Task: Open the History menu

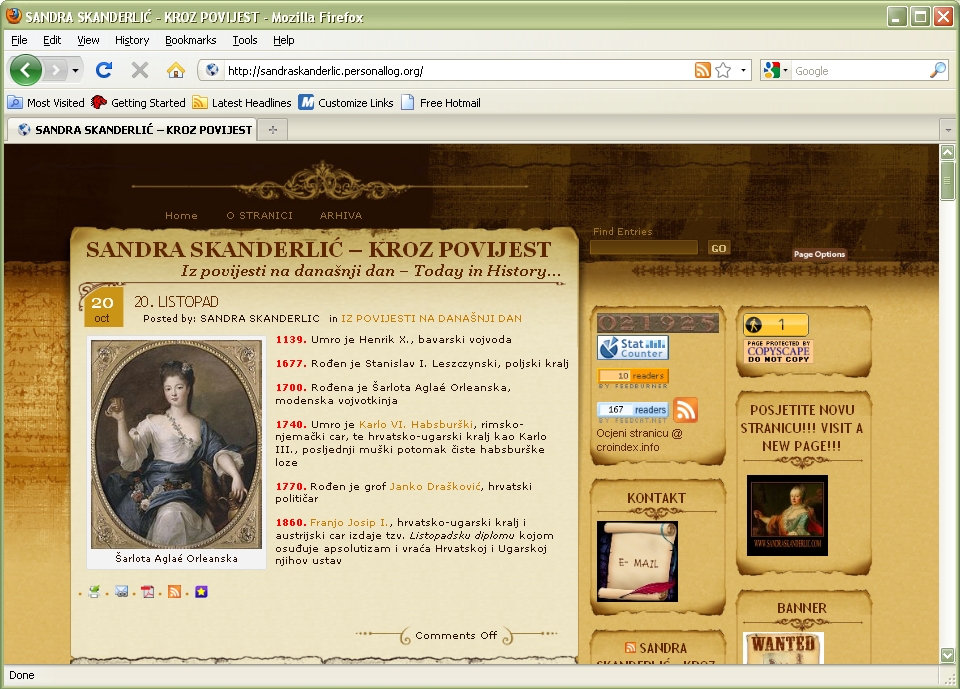Action: point(132,40)
